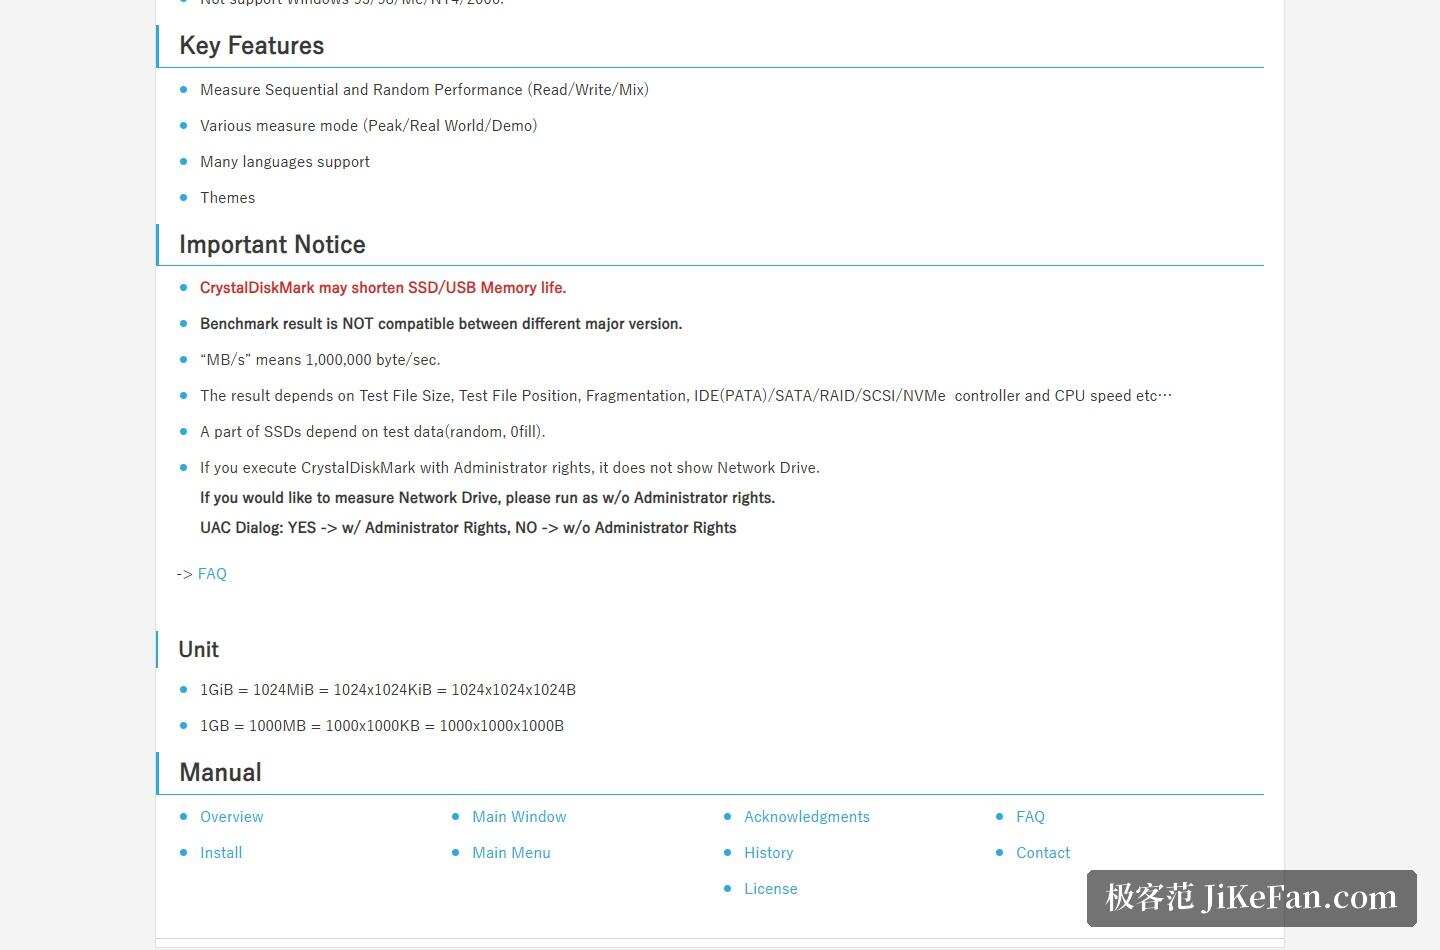Open the License page link
The width and height of the screenshot is (1440, 950).
(771, 889)
